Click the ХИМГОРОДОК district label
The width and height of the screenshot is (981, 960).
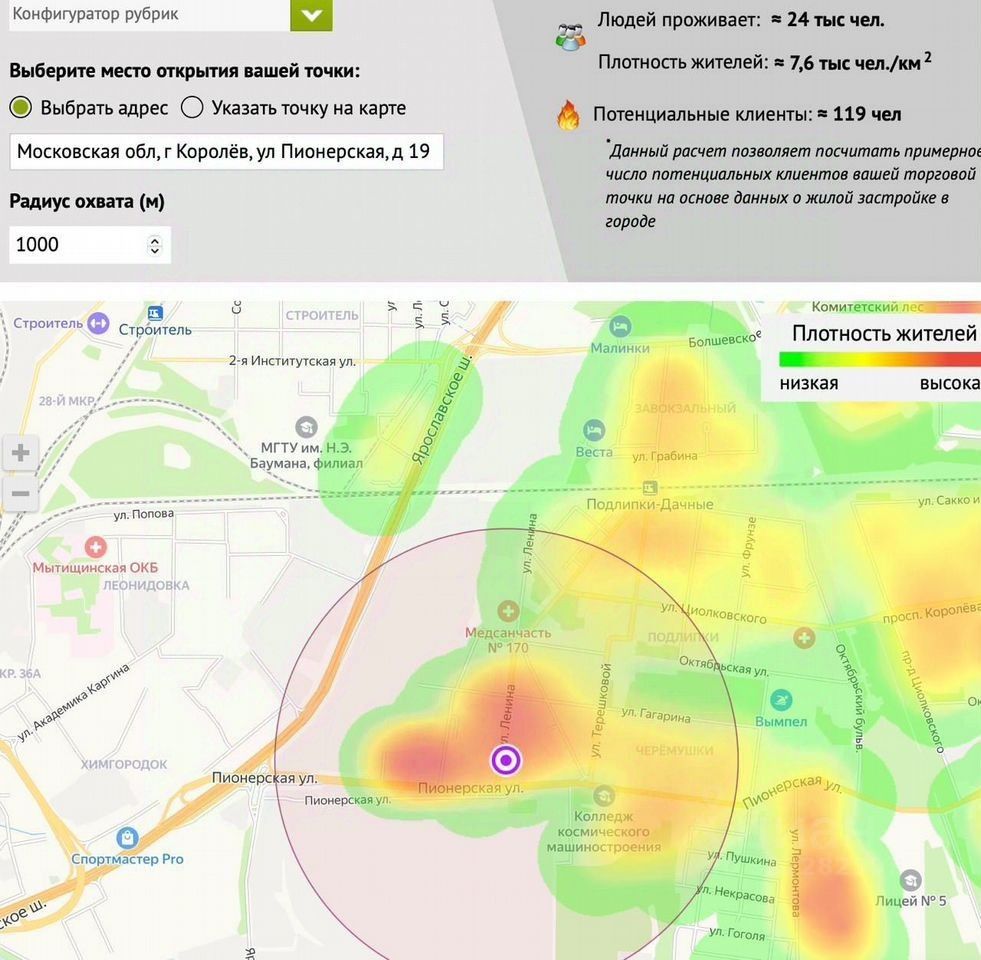pyautogui.click(x=124, y=764)
